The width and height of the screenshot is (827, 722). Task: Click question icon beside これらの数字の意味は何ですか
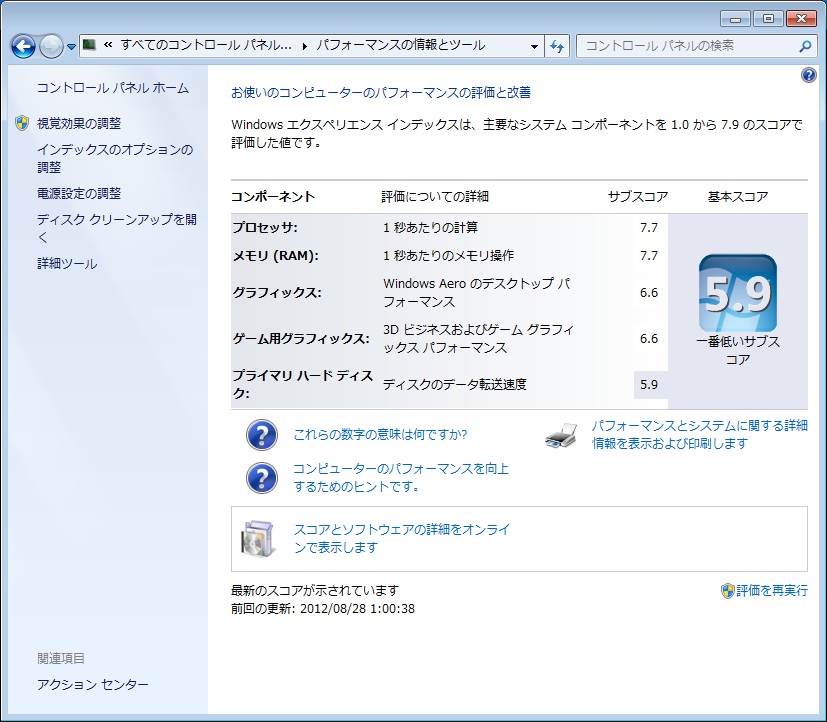261,435
